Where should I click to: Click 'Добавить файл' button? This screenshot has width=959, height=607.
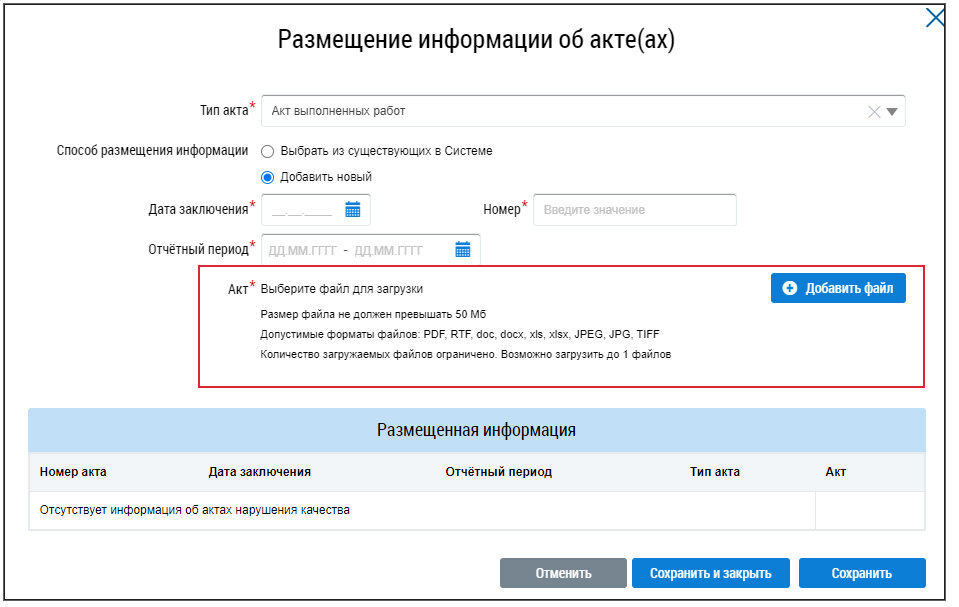tap(838, 288)
